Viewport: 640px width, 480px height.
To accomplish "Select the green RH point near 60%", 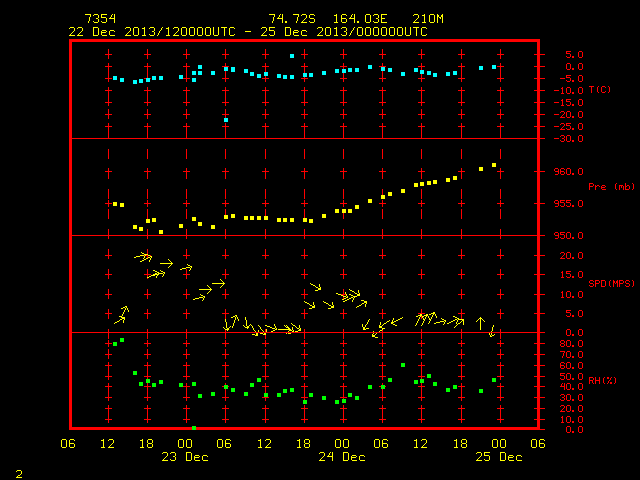I will point(403,365).
